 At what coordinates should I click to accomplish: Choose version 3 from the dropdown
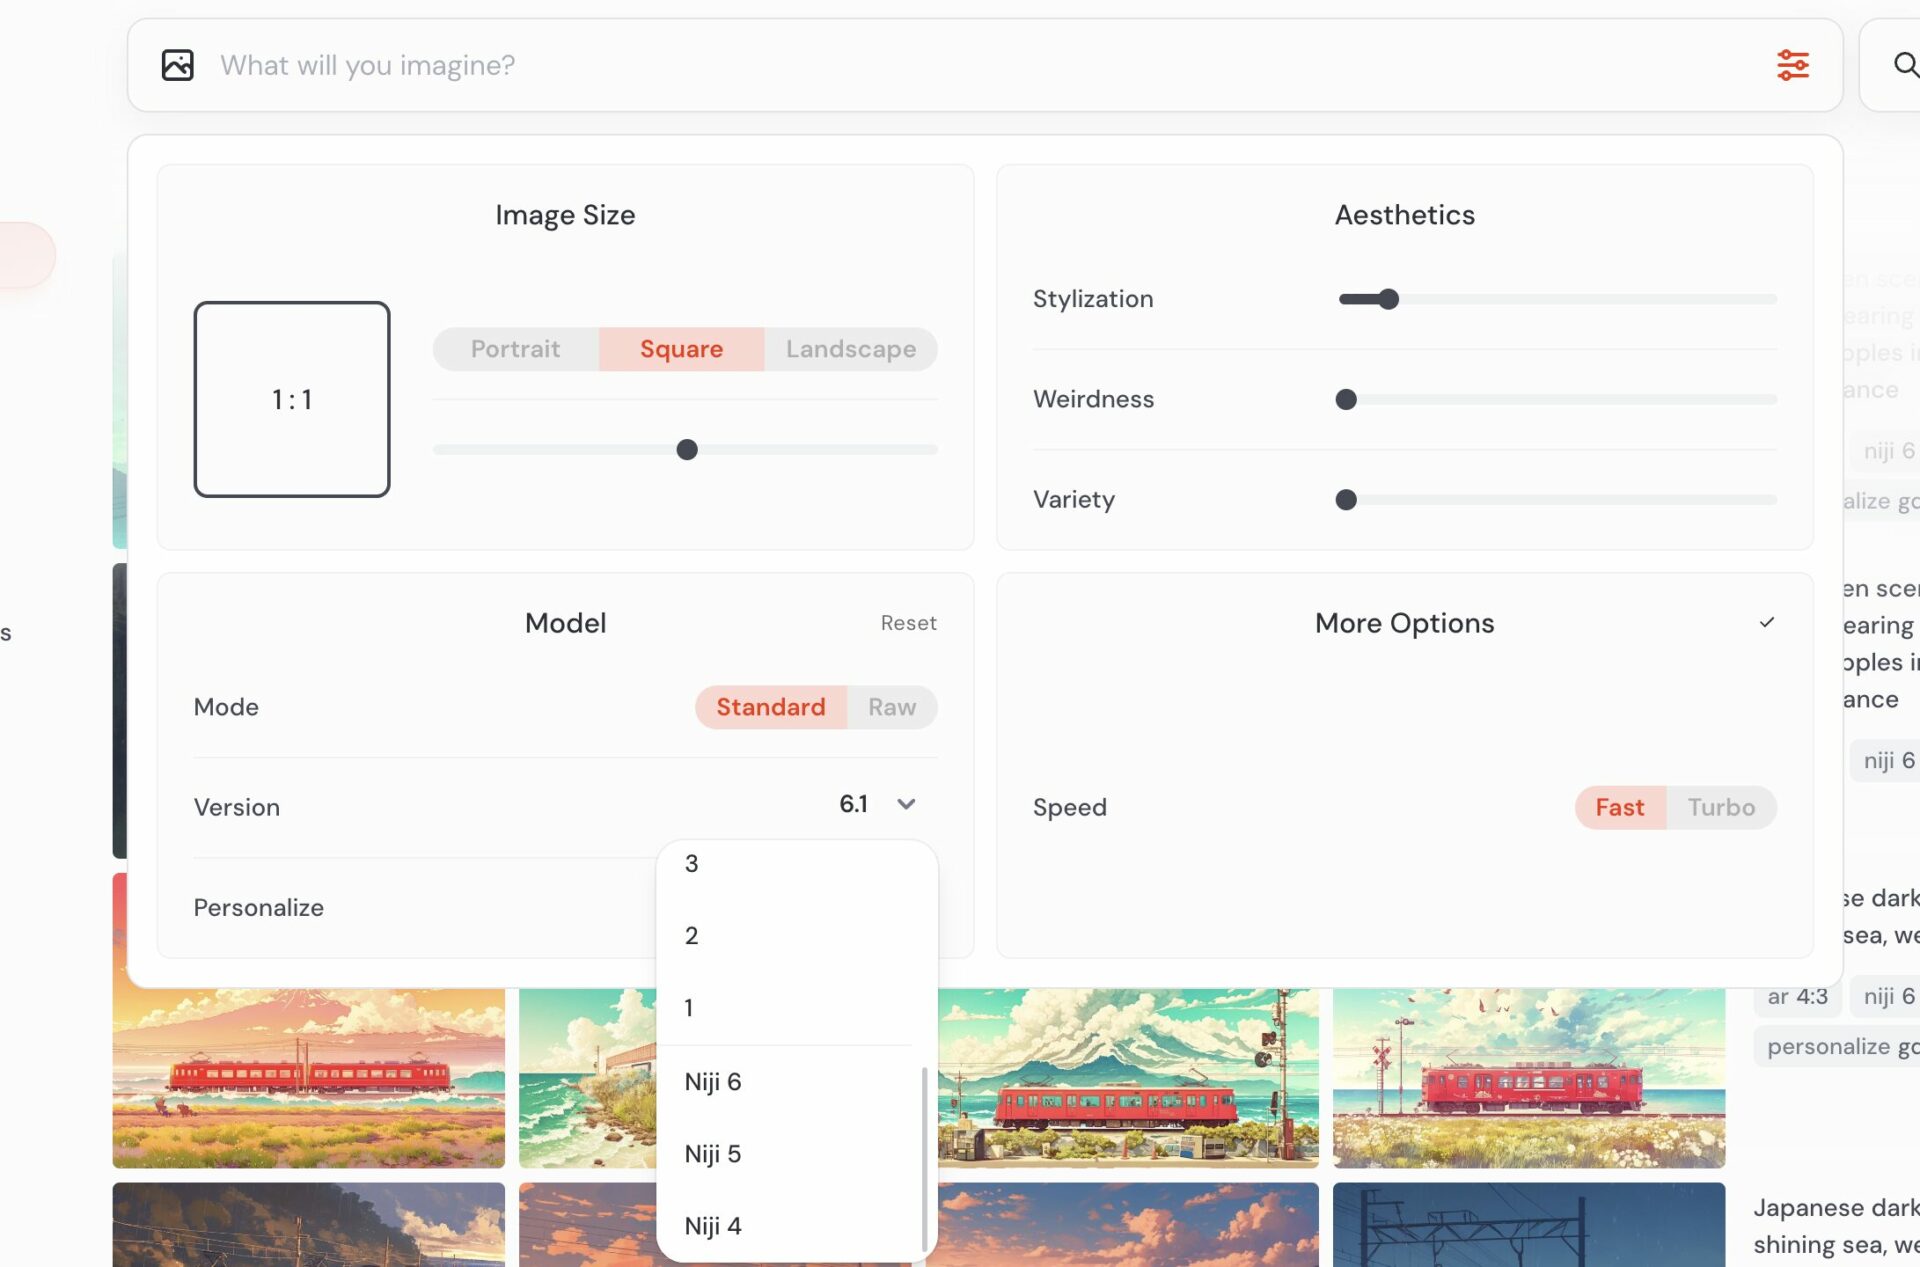coord(691,863)
